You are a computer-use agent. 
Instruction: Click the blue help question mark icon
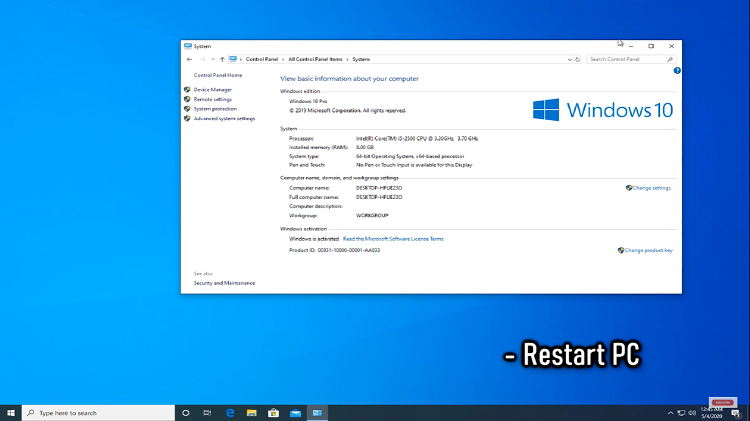tap(677, 71)
